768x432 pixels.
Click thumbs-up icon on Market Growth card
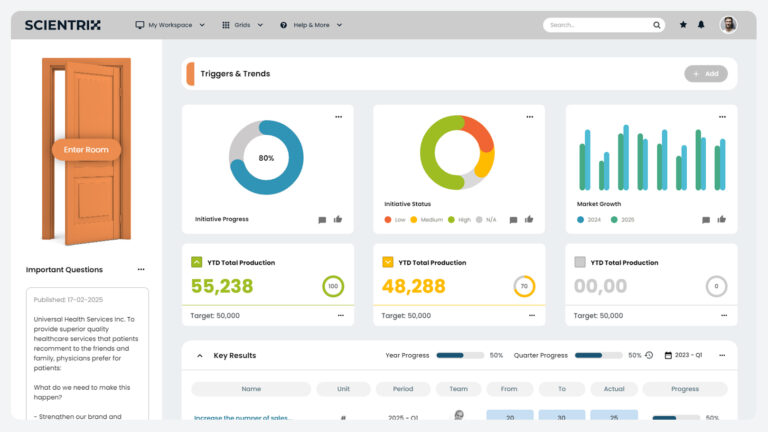tap(721, 219)
